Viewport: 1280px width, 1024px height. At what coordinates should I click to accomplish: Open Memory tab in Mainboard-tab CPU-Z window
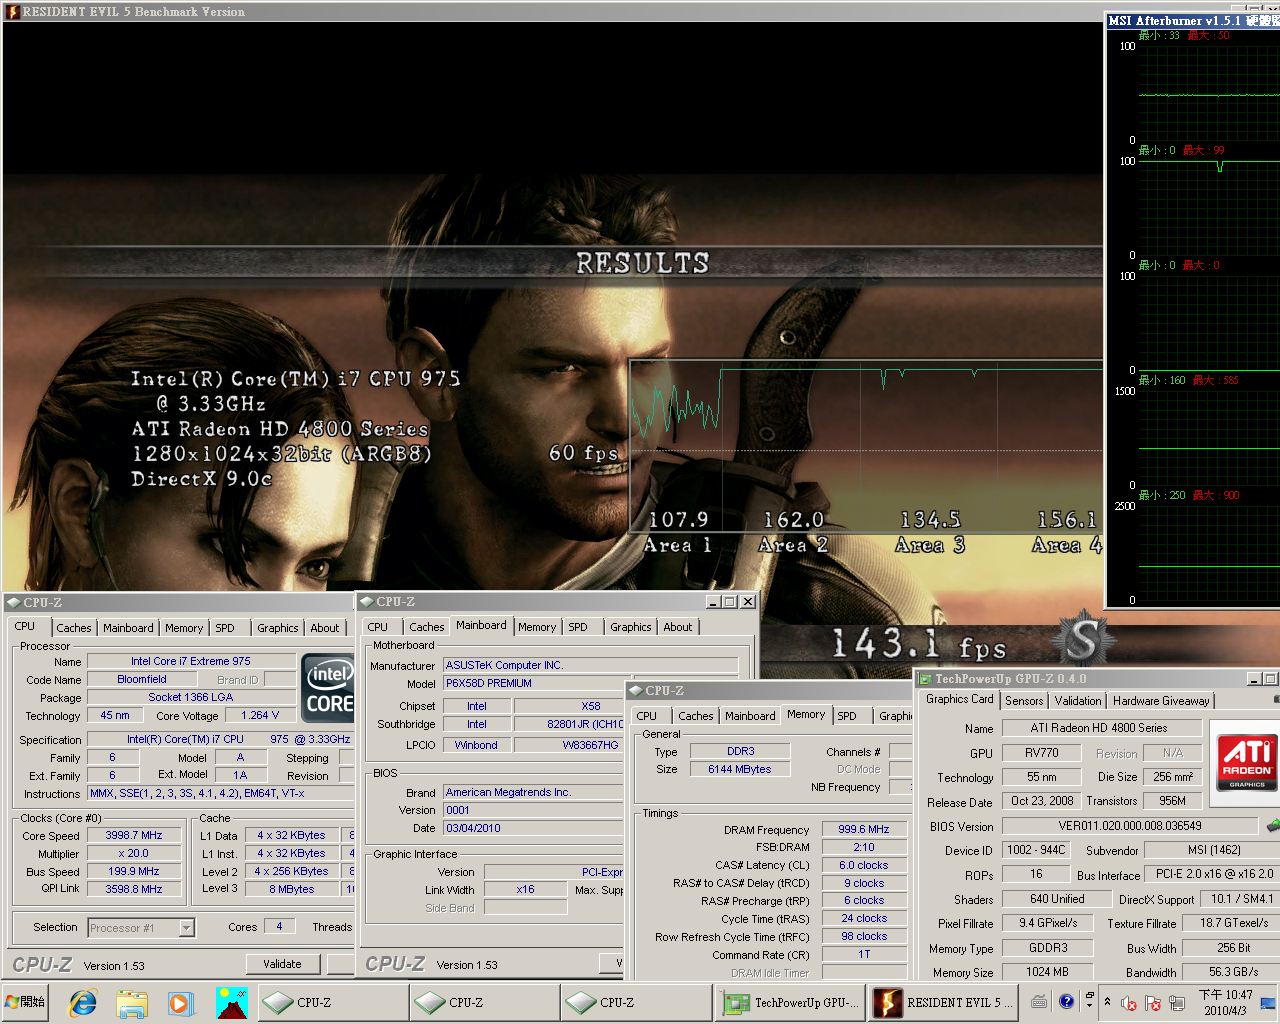coord(537,627)
